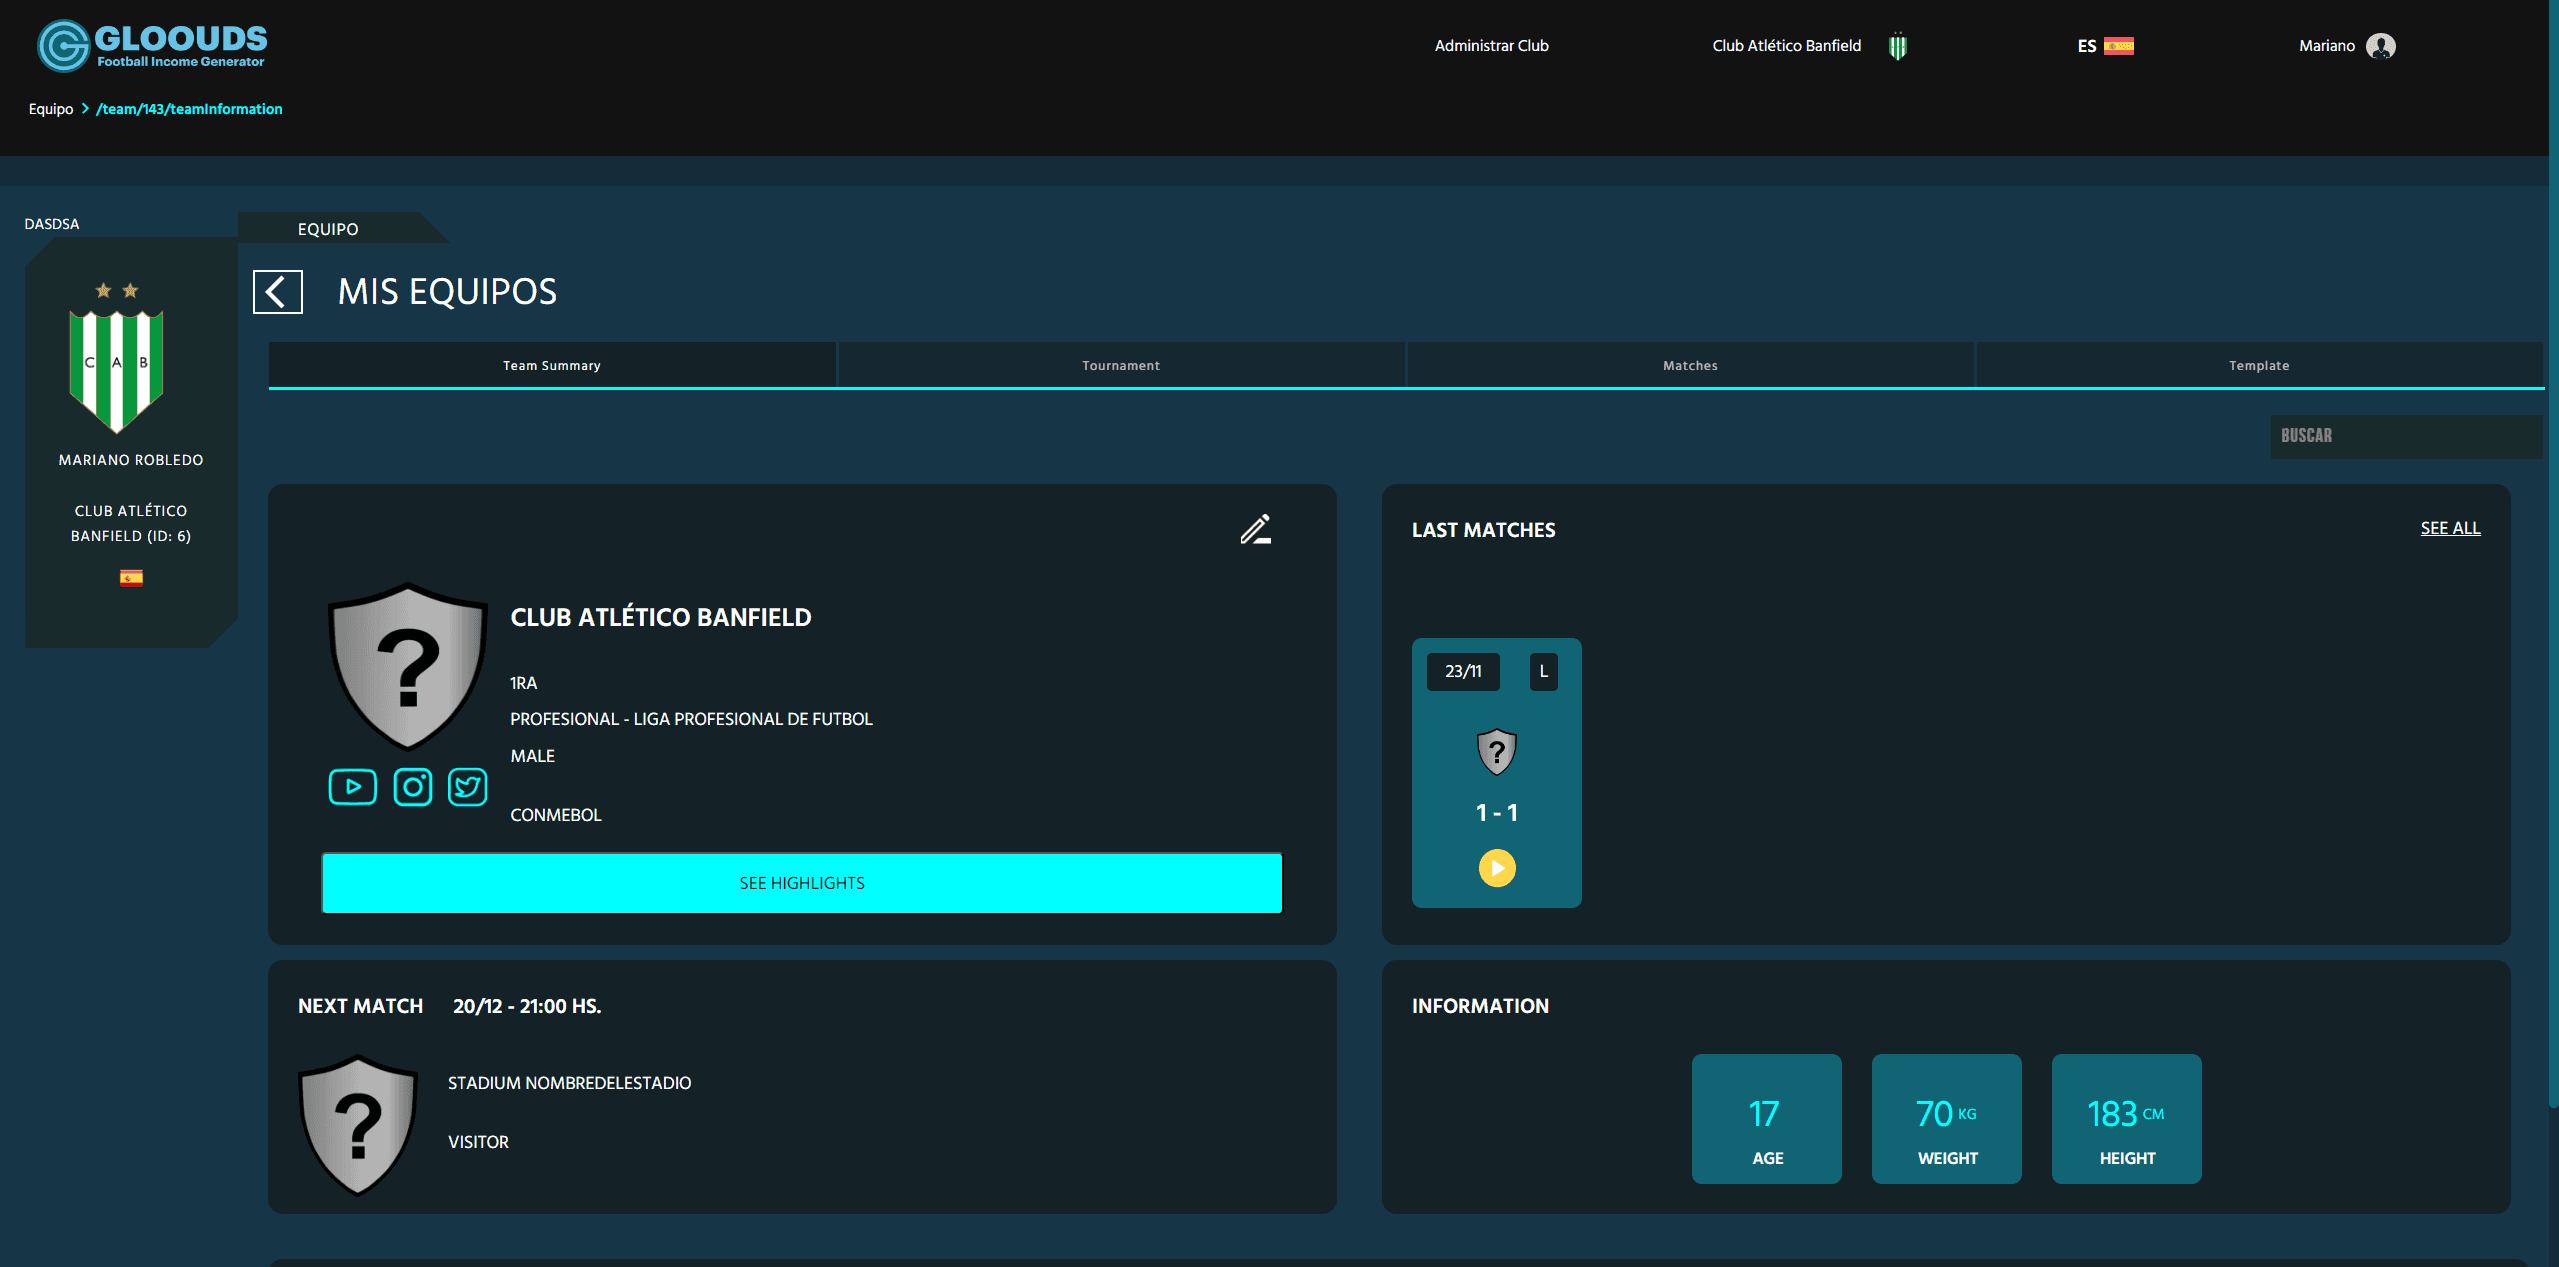This screenshot has height=1267, width=2559.
Task: Switch to the Team Summary tab
Action: (x=552, y=365)
